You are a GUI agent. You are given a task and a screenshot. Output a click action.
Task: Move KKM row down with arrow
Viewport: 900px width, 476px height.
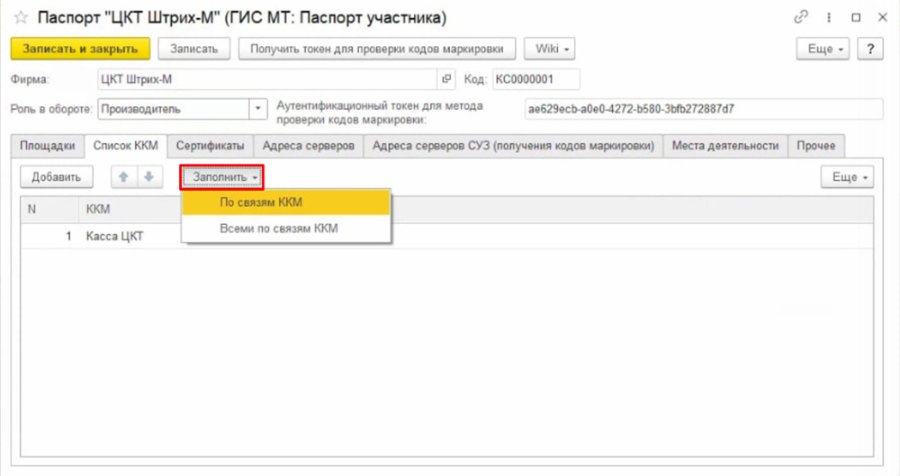click(x=149, y=177)
